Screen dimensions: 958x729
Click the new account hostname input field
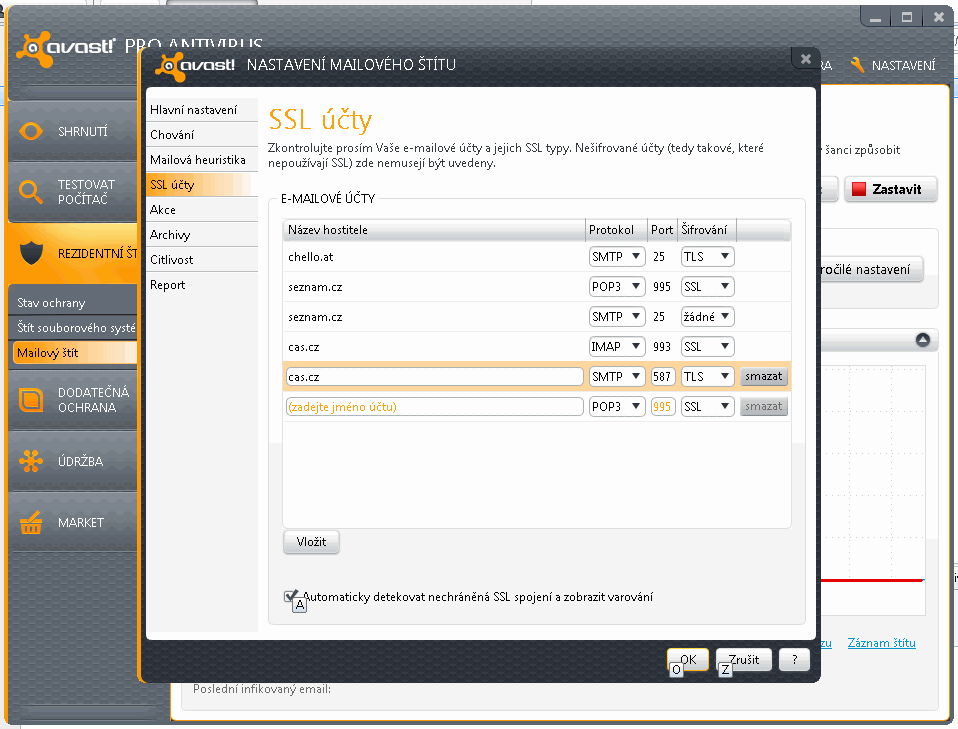pos(433,407)
